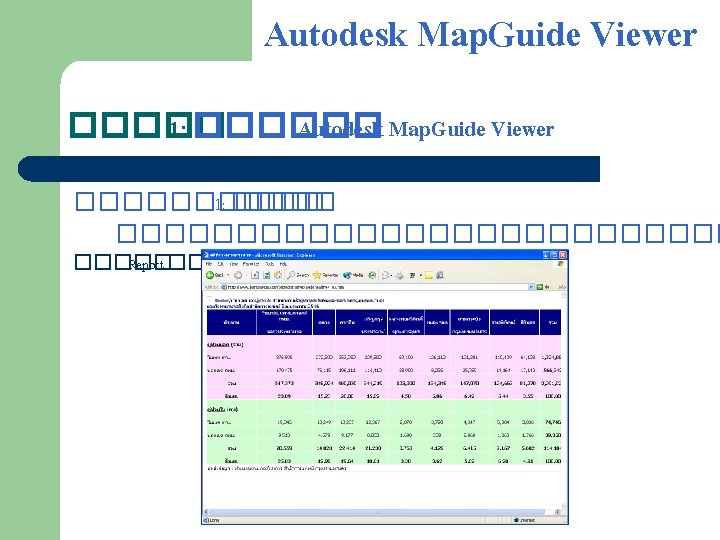720x540 pixels.
Task: Click the Print icon in IE toolbar
Action: coord(399,276)
